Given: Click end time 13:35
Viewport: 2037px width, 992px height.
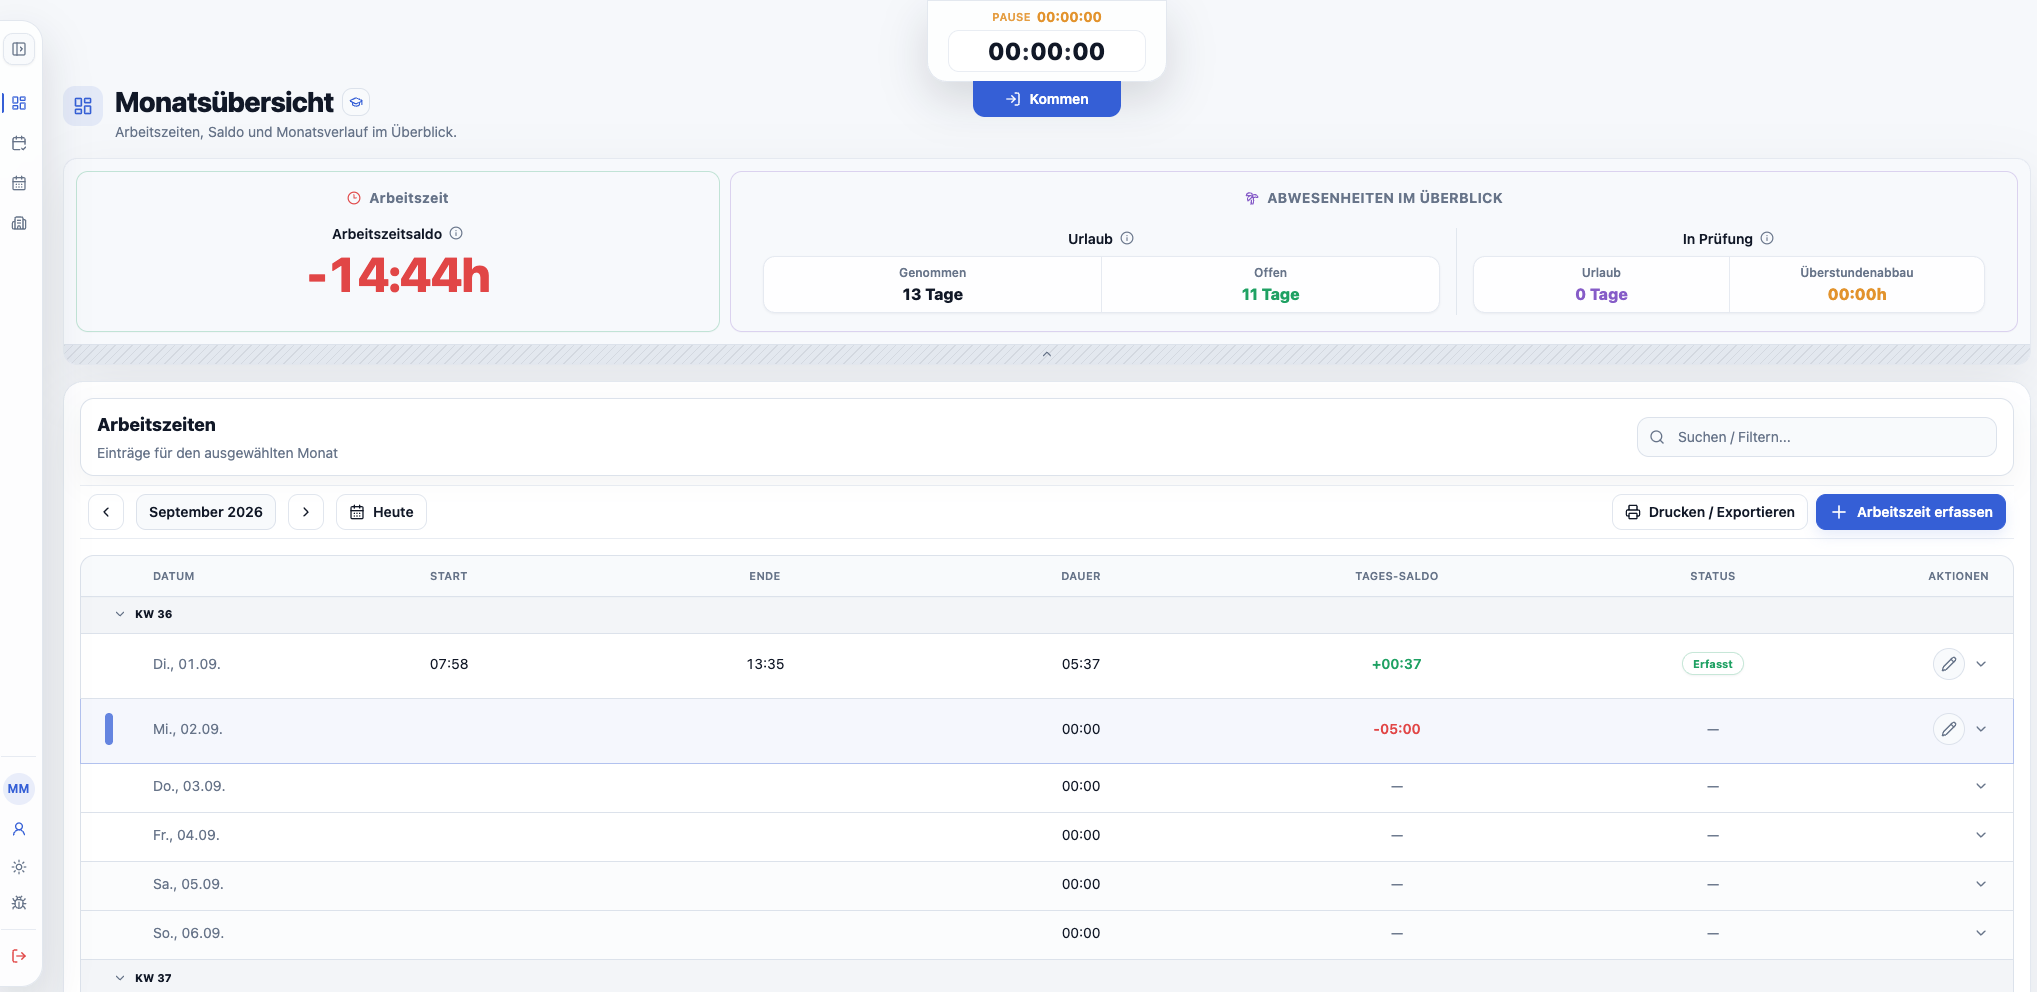Looking at the screenshot, I should 765,664.
